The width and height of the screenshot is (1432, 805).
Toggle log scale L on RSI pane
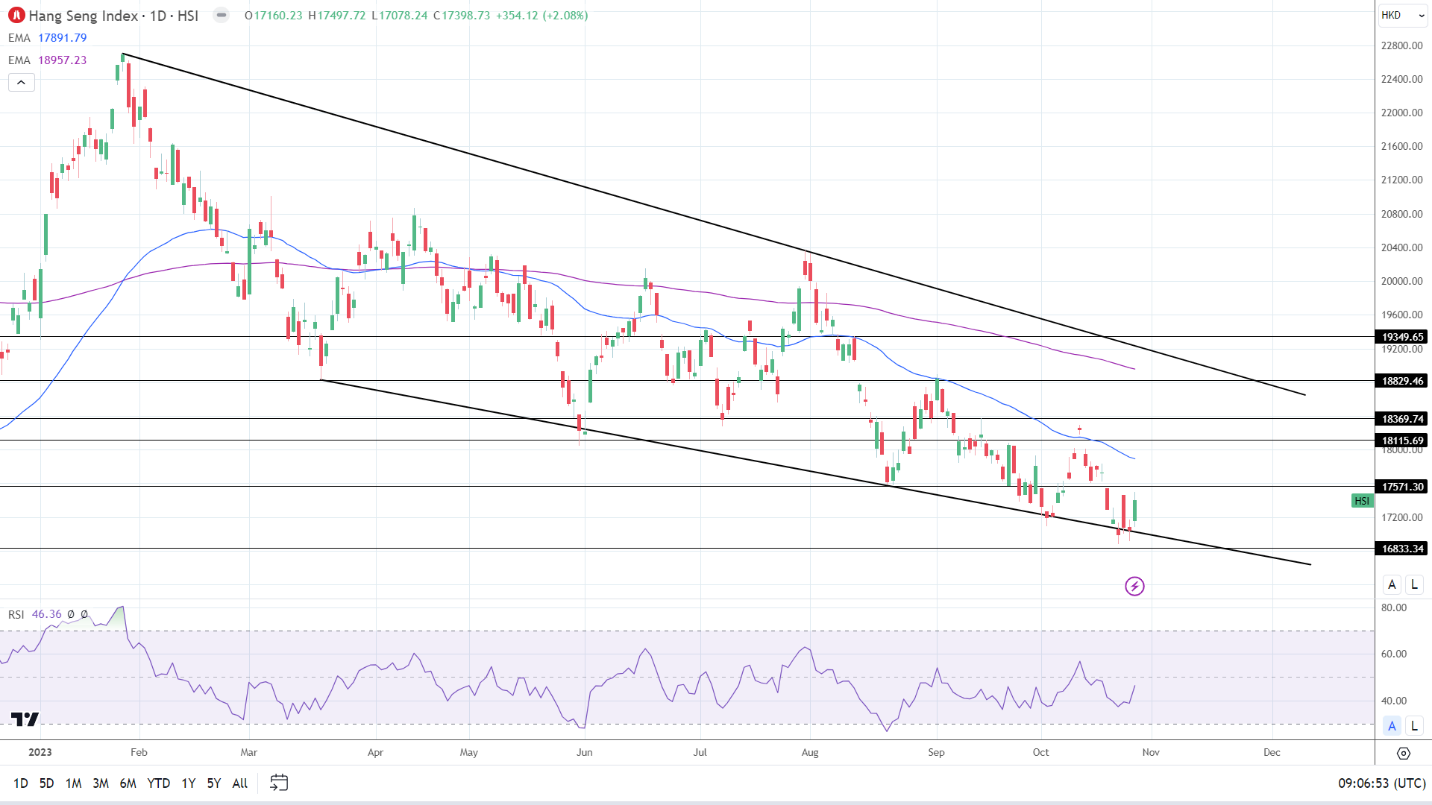[1414, 726]
